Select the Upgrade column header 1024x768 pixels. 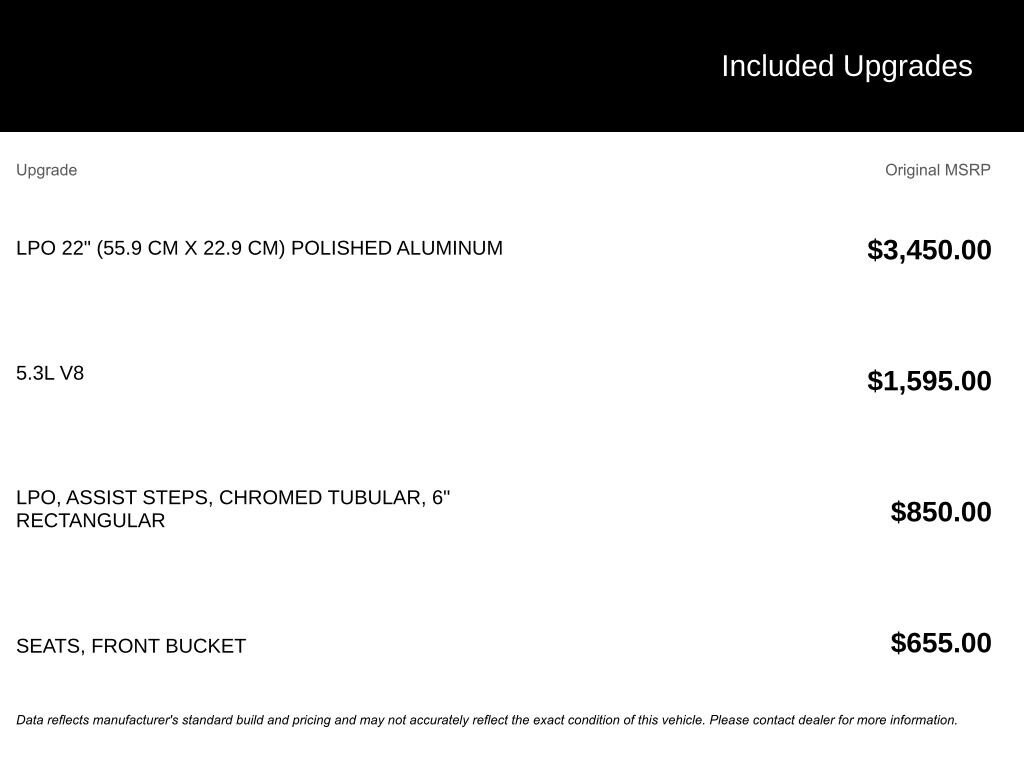(46, 170)
